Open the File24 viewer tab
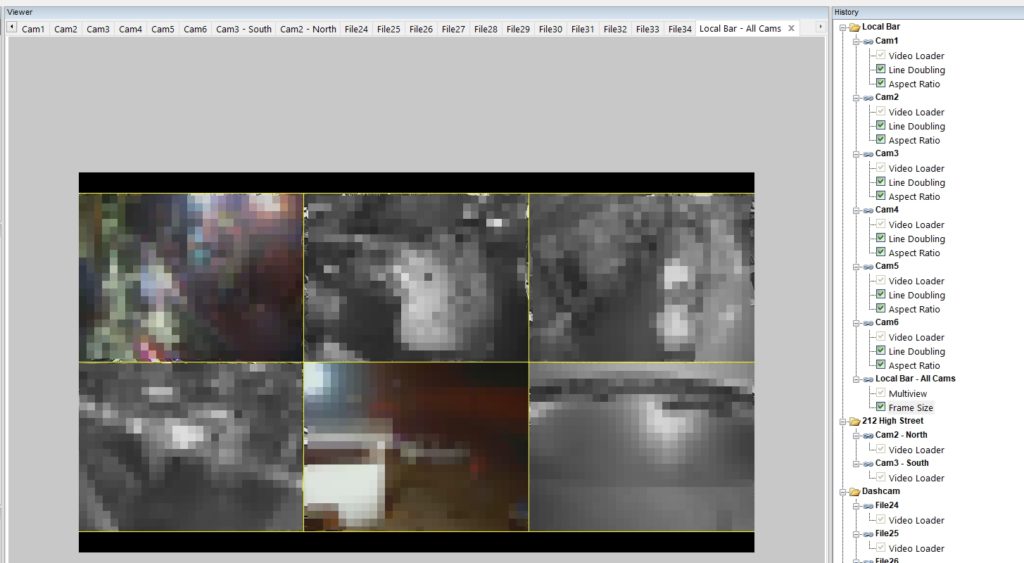 [356, 29]
